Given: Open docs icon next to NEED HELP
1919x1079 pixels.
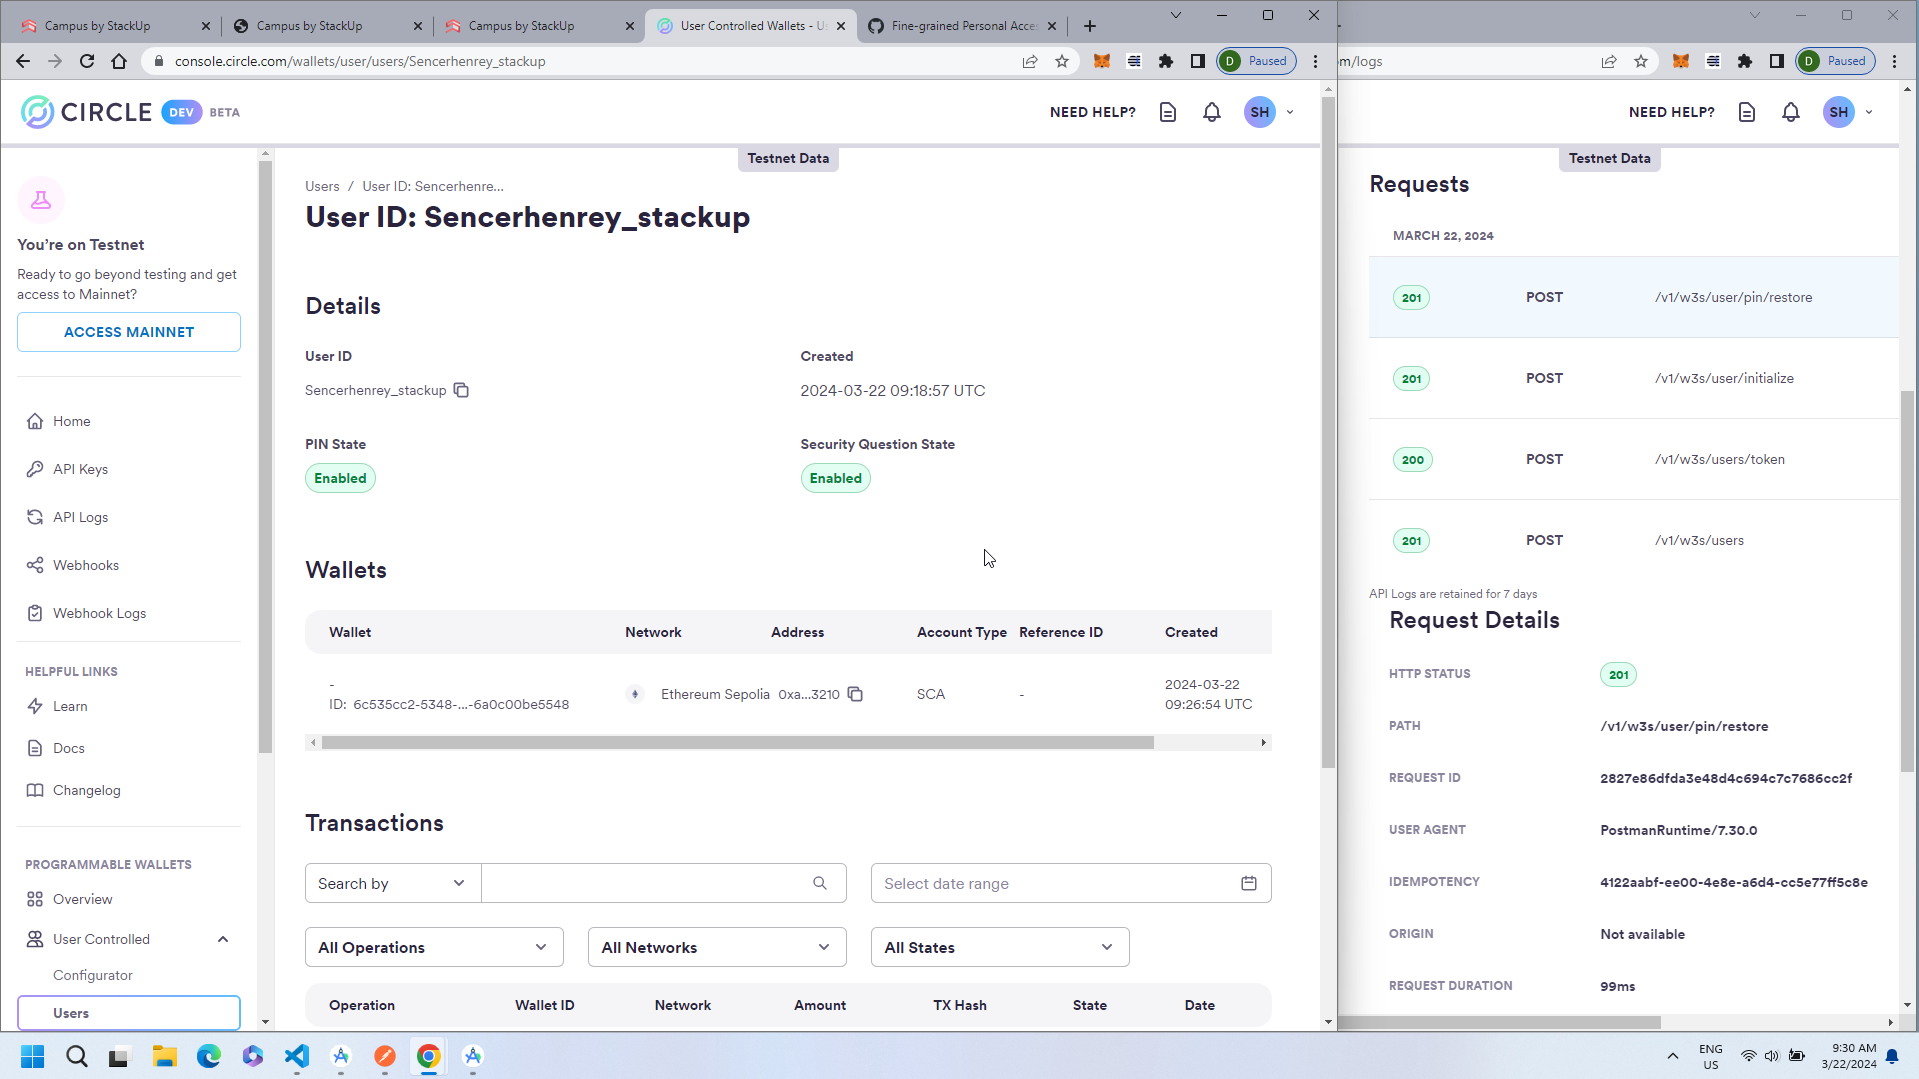Looking at the screenshot, I should tap(1168, 112).
